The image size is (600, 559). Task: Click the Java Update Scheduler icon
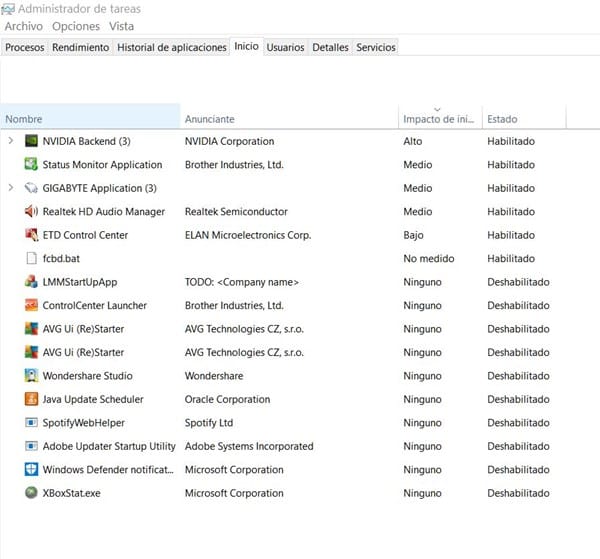[31, 399]
